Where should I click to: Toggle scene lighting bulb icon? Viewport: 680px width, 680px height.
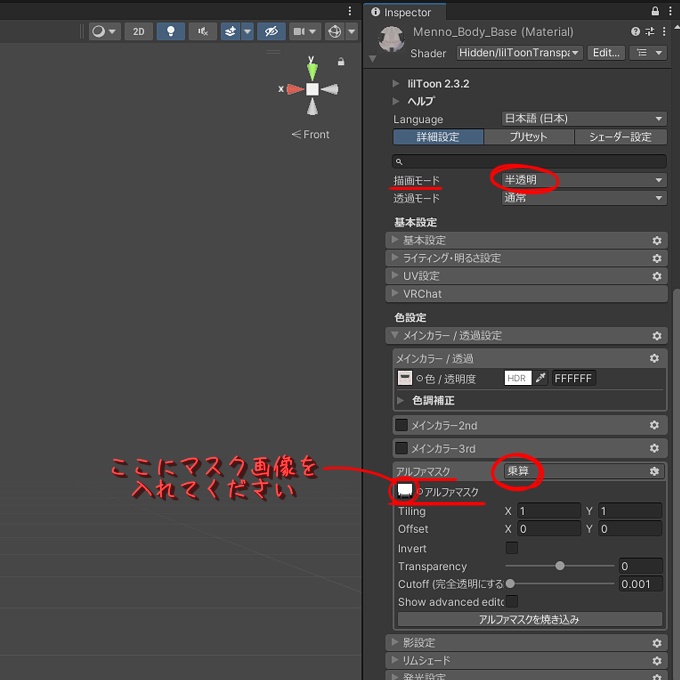point(170,31)
